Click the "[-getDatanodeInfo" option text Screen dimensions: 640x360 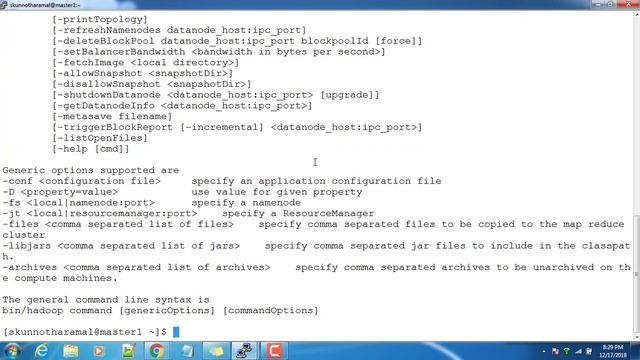(103, 106)
